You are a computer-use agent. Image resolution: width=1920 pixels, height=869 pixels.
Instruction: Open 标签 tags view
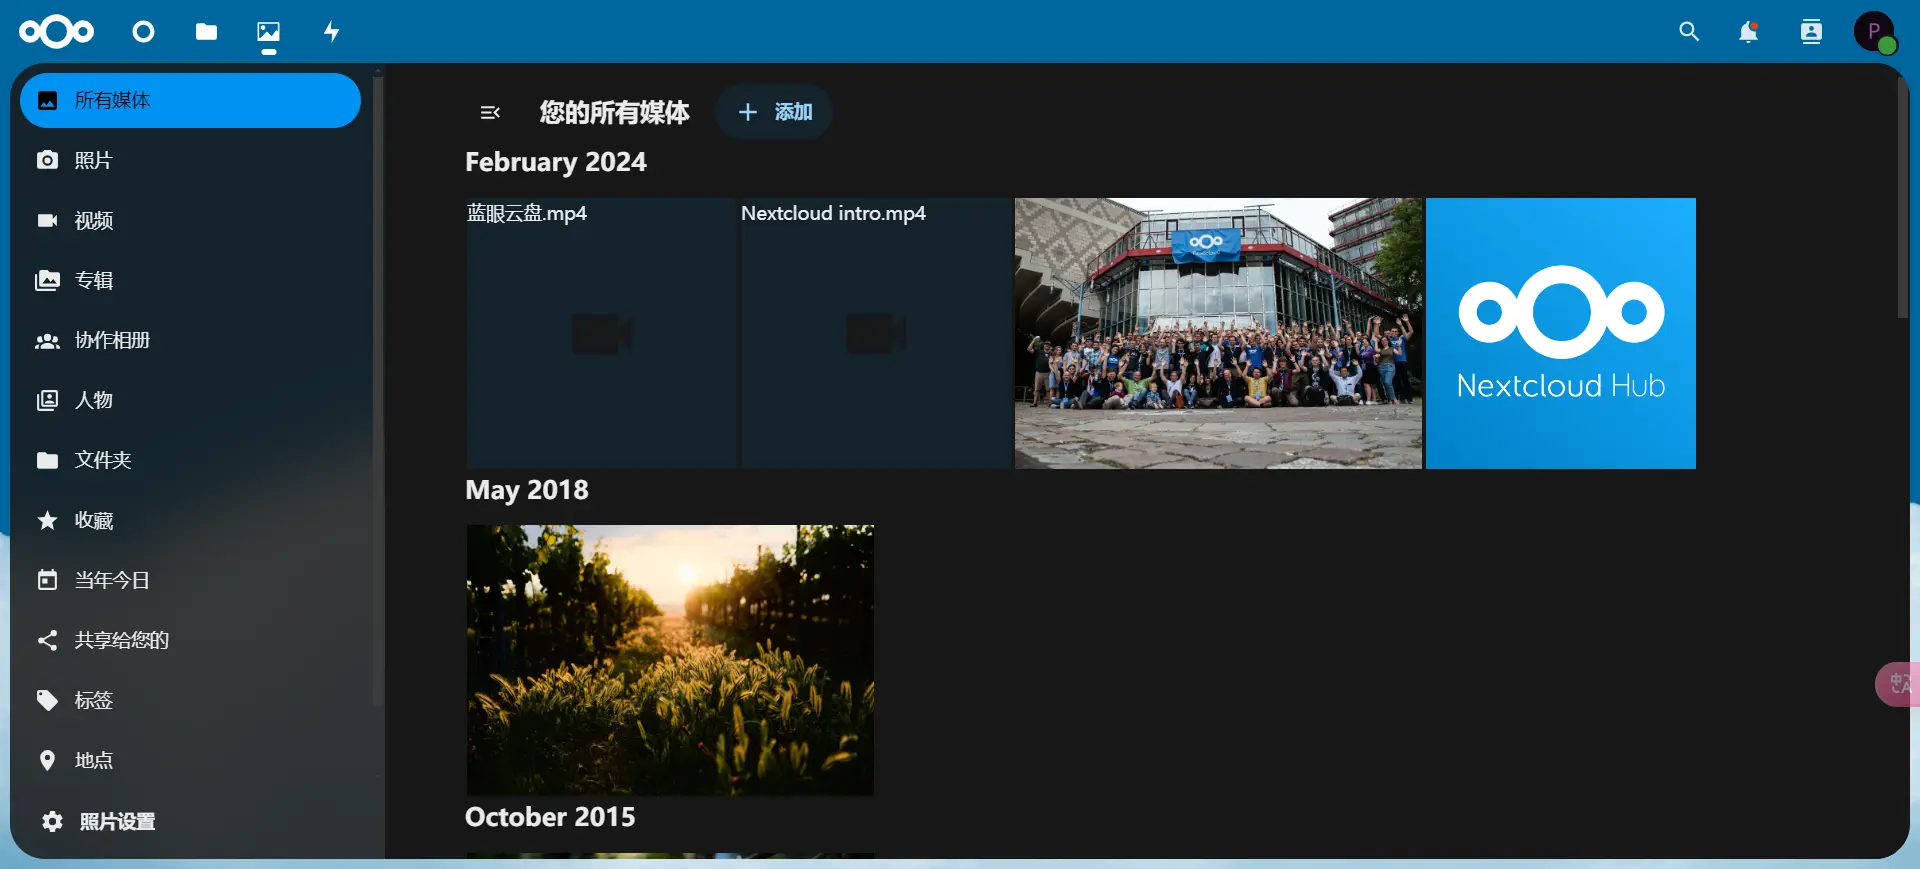pyautogui.click(x=190, y=700)
